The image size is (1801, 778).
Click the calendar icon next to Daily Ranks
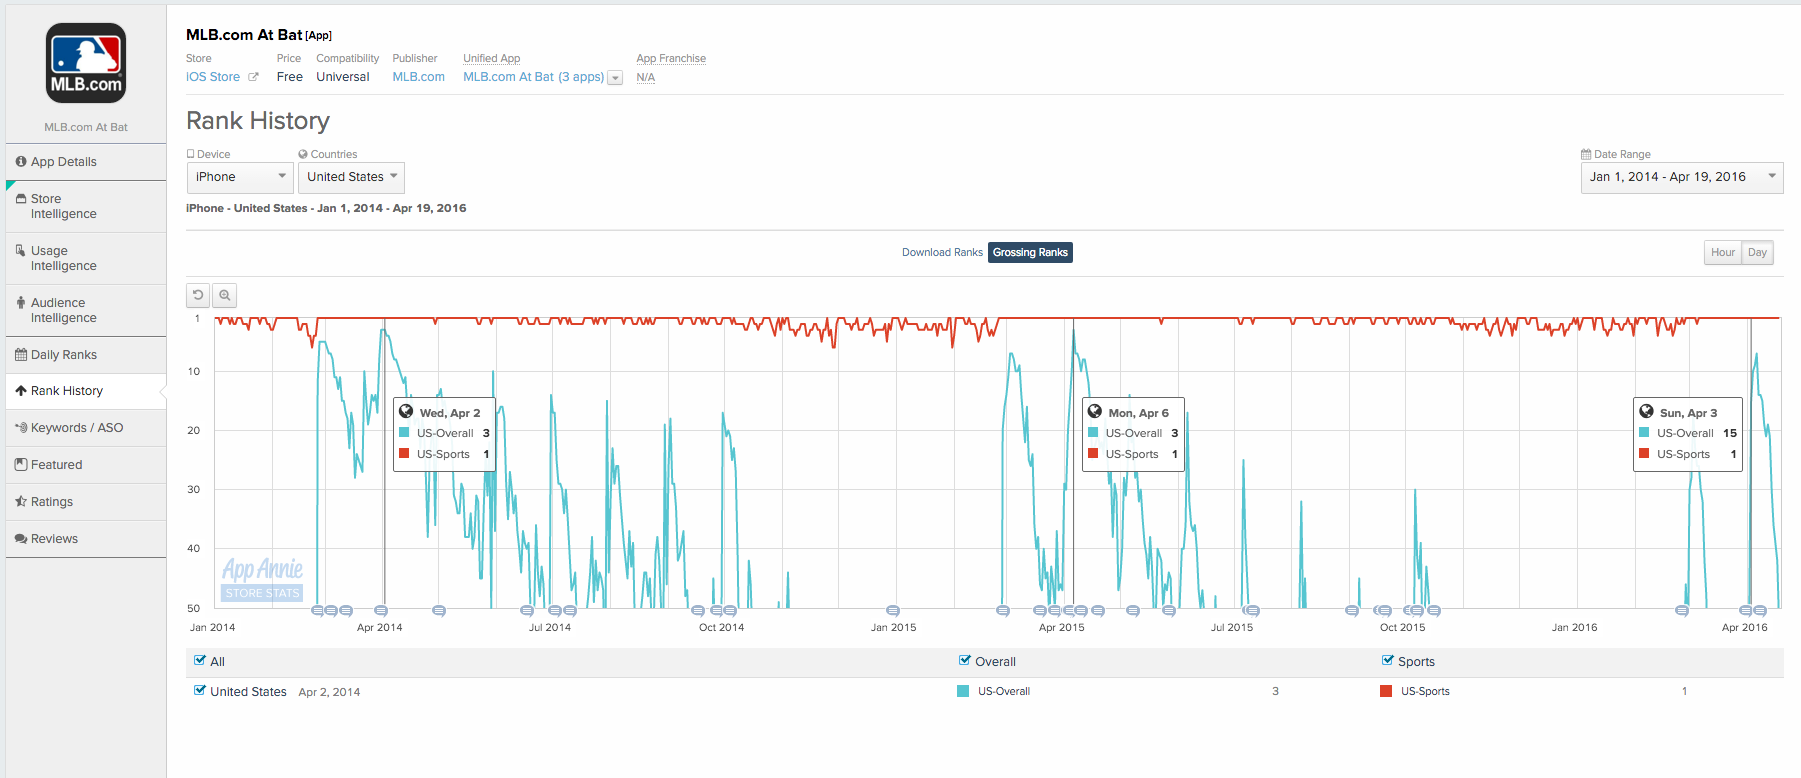pyautogui.click(x=21, y=354)
